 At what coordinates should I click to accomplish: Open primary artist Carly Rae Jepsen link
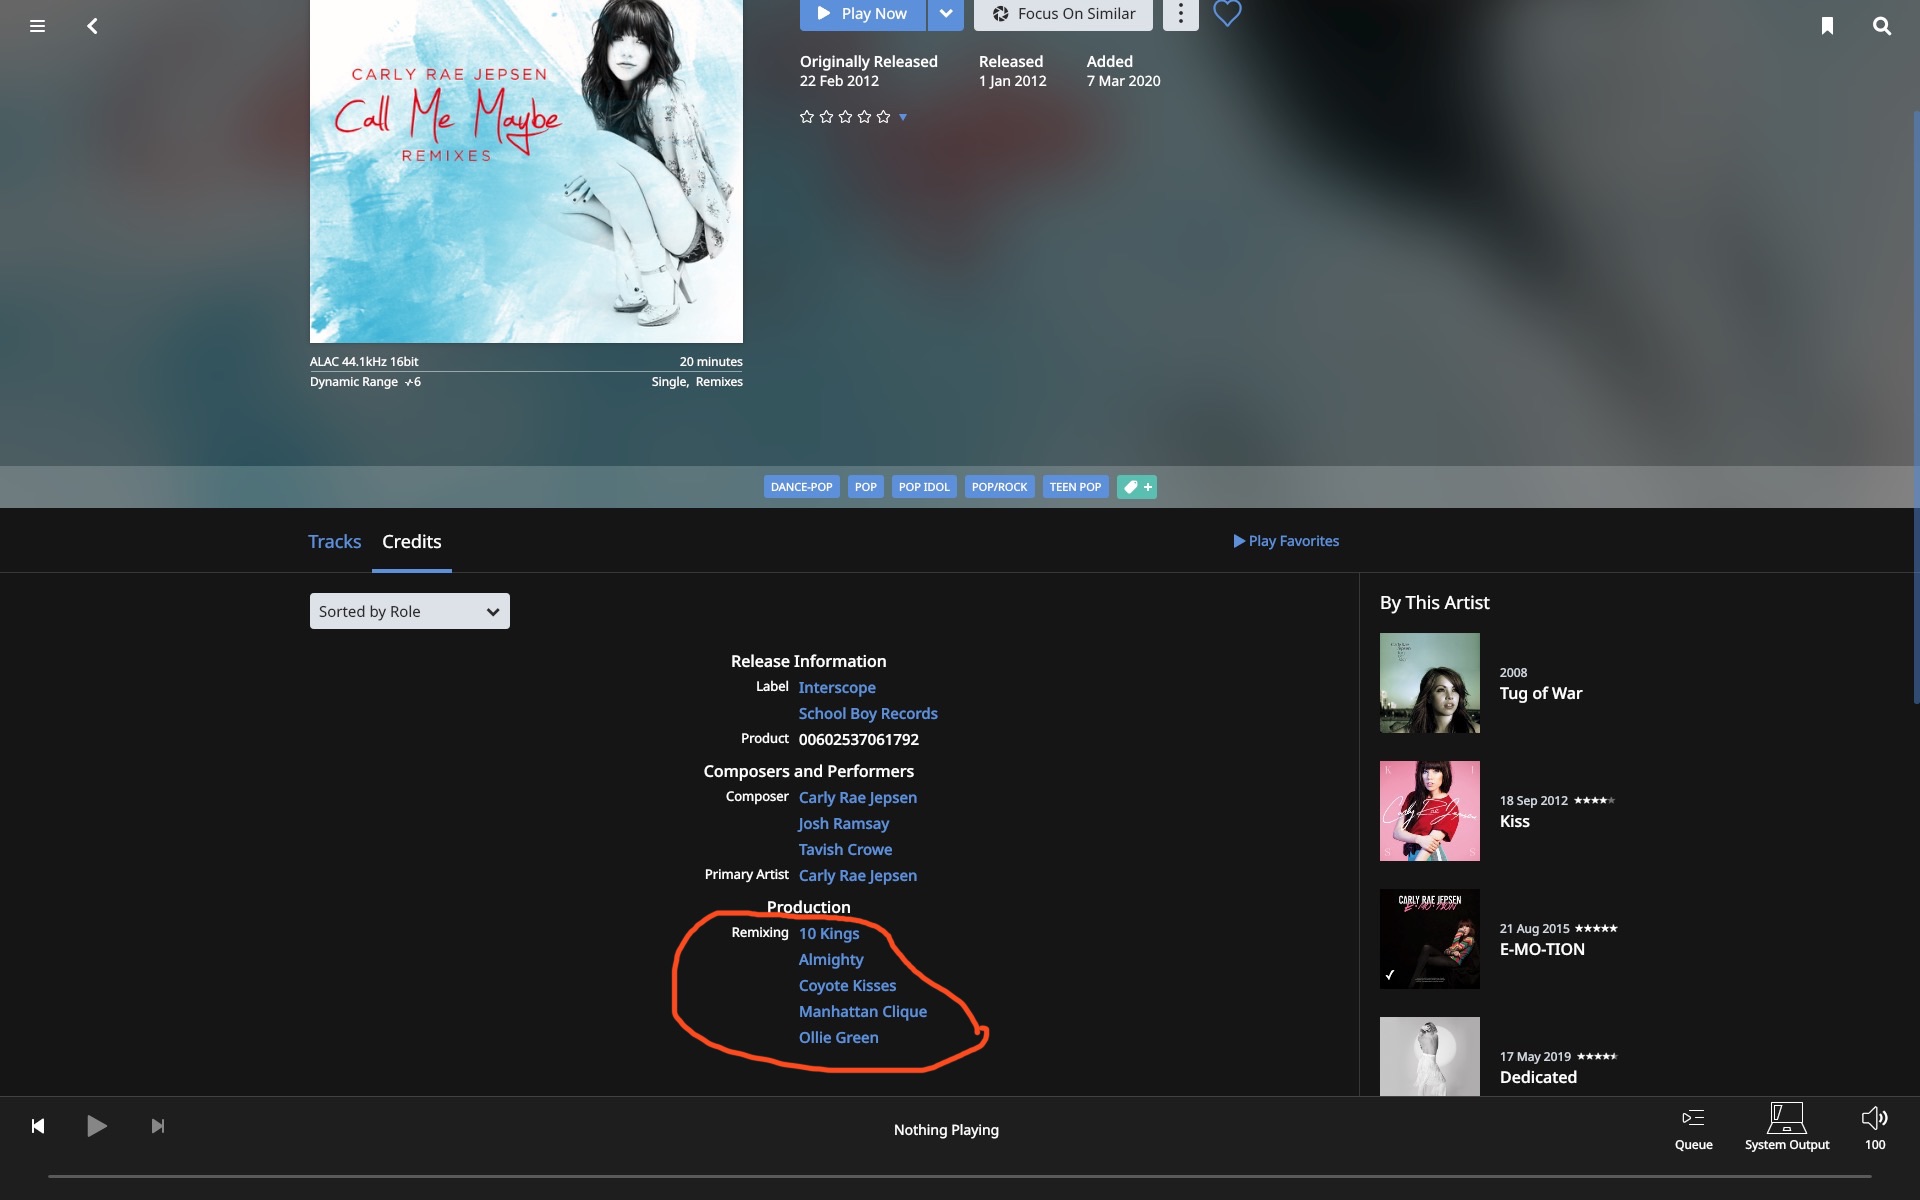[x=858, y=875]
